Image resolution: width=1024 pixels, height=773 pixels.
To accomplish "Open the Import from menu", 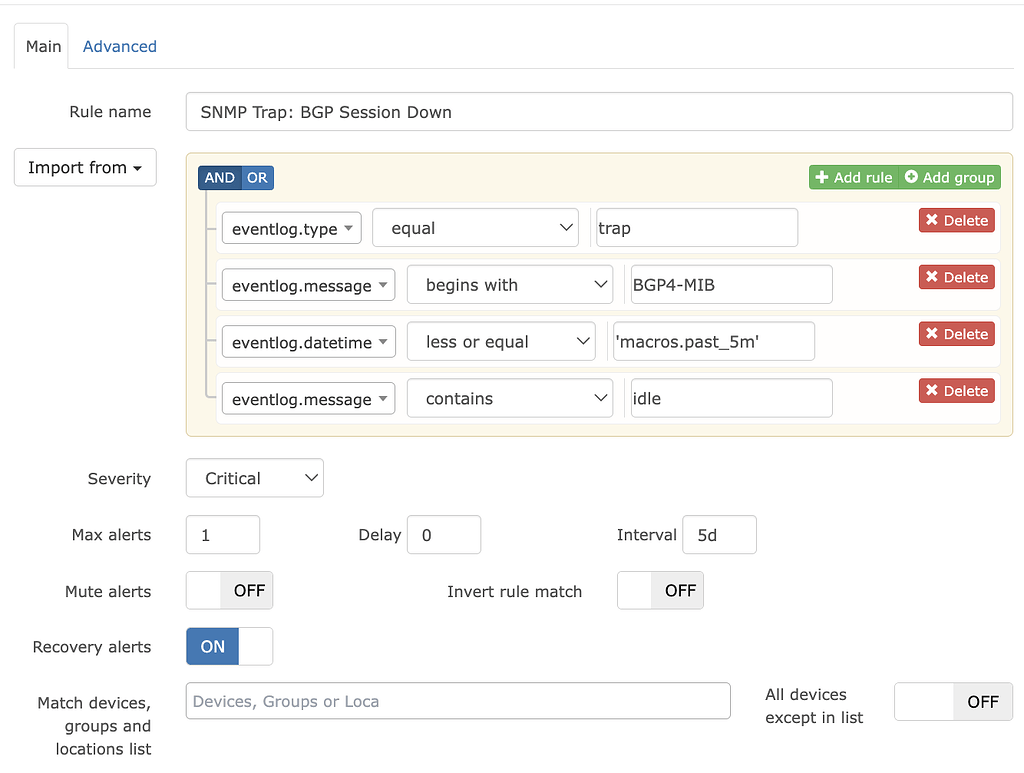I will [x=84, y=167].
